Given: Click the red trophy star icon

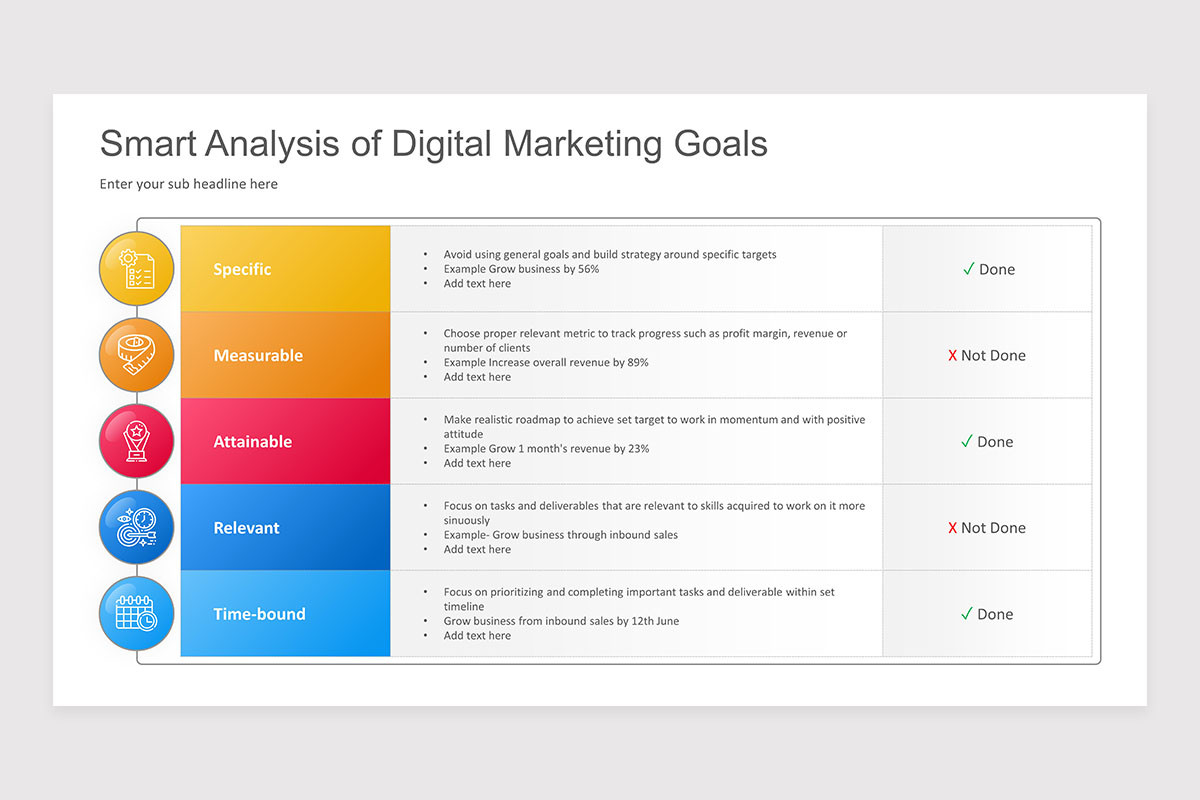Looking at the screenshot, I should pos(137,441).
